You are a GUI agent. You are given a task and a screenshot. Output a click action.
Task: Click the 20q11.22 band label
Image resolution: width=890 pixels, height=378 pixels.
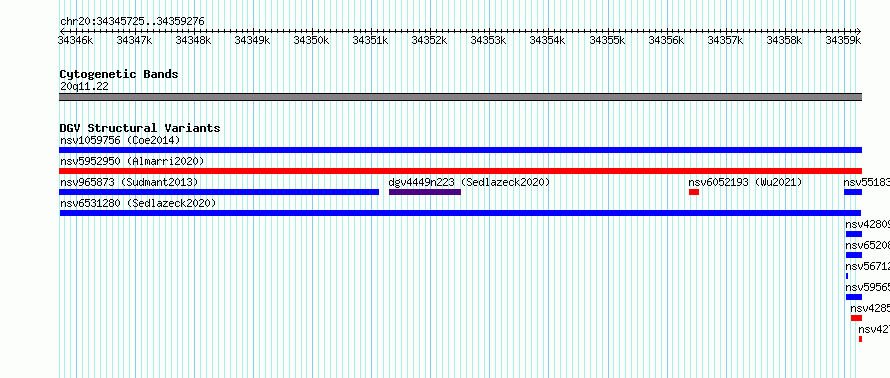pyautogui.click(x=84, y=87)
